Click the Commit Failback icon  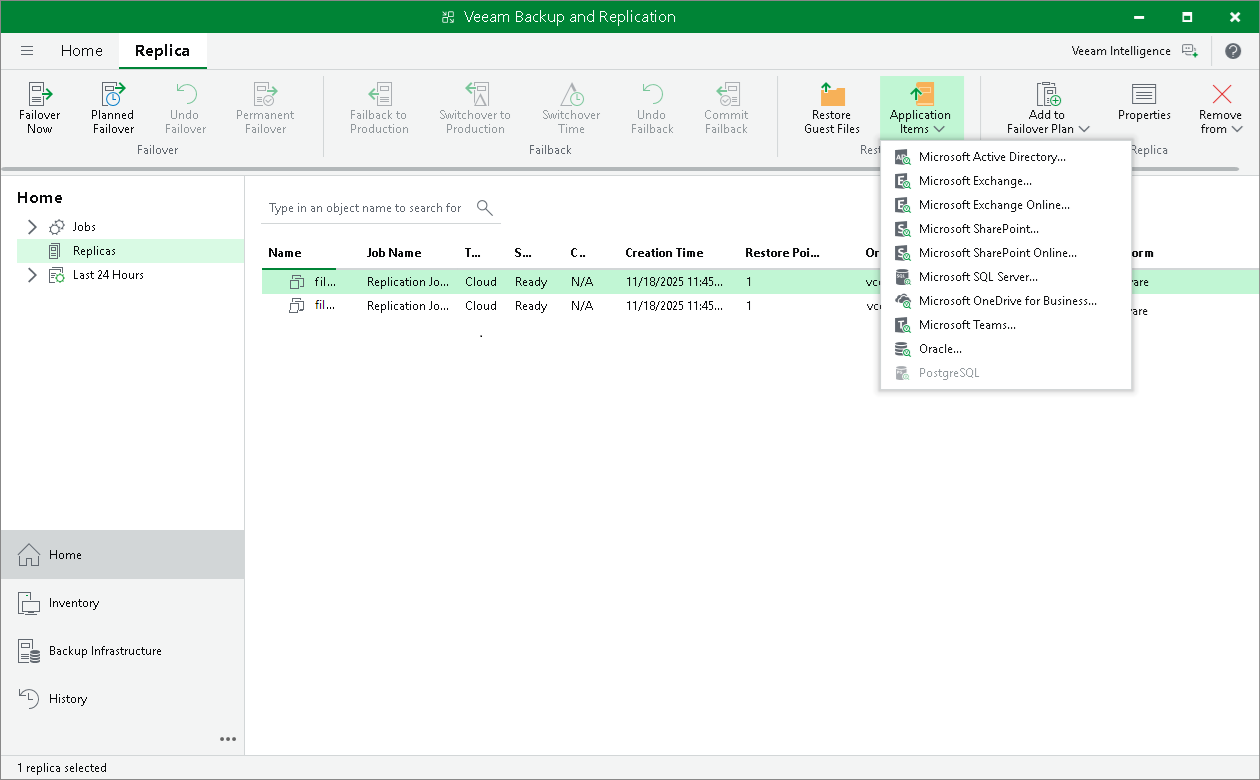[726, 95]
